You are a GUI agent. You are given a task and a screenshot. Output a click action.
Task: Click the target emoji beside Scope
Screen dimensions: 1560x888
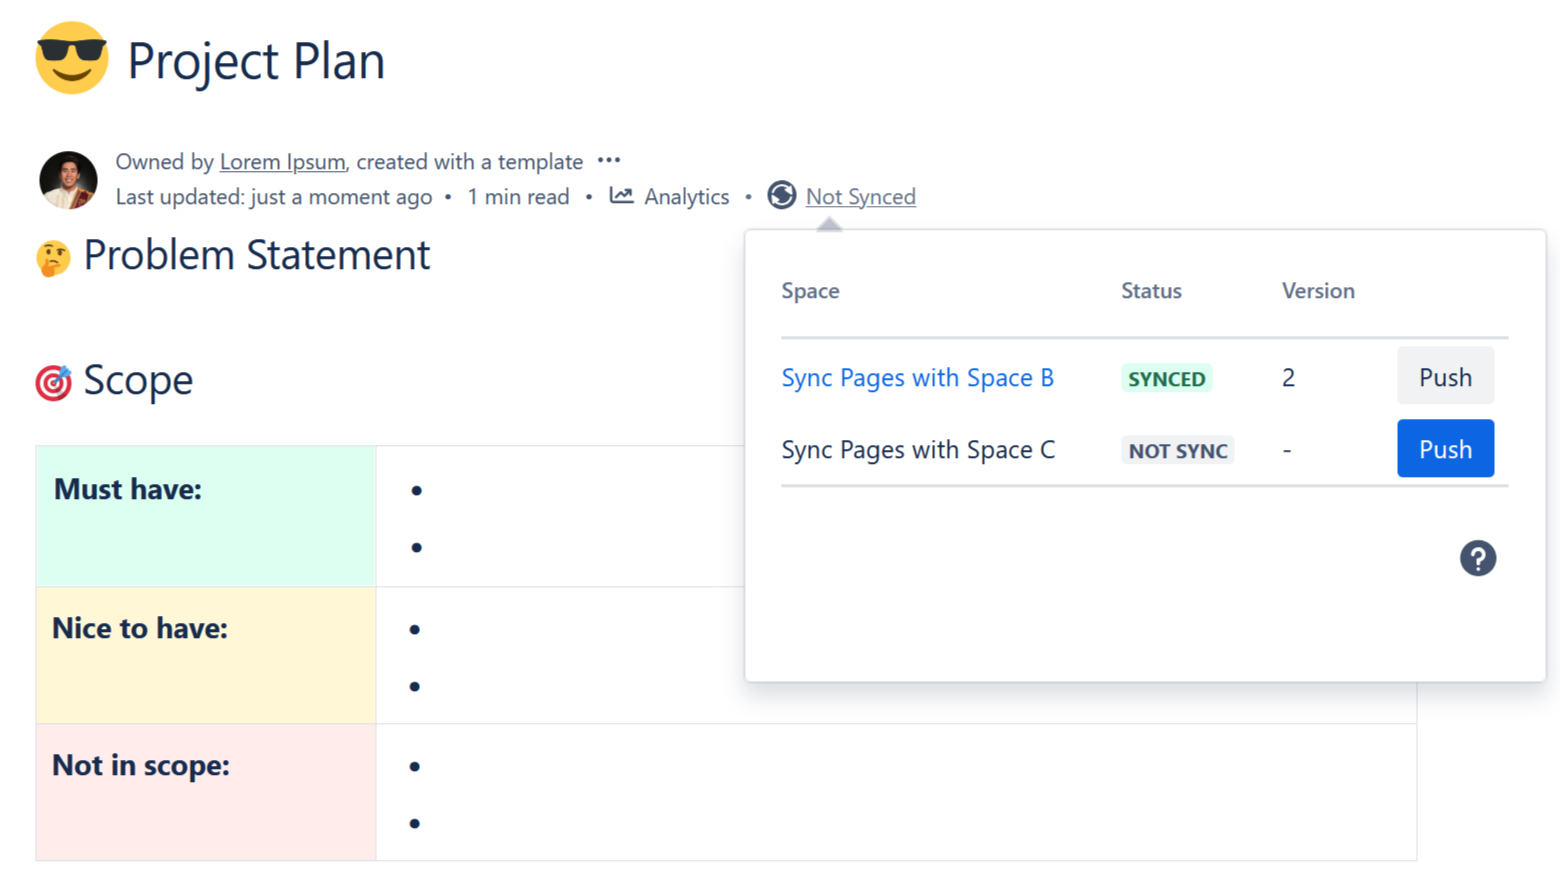point(53,382)
